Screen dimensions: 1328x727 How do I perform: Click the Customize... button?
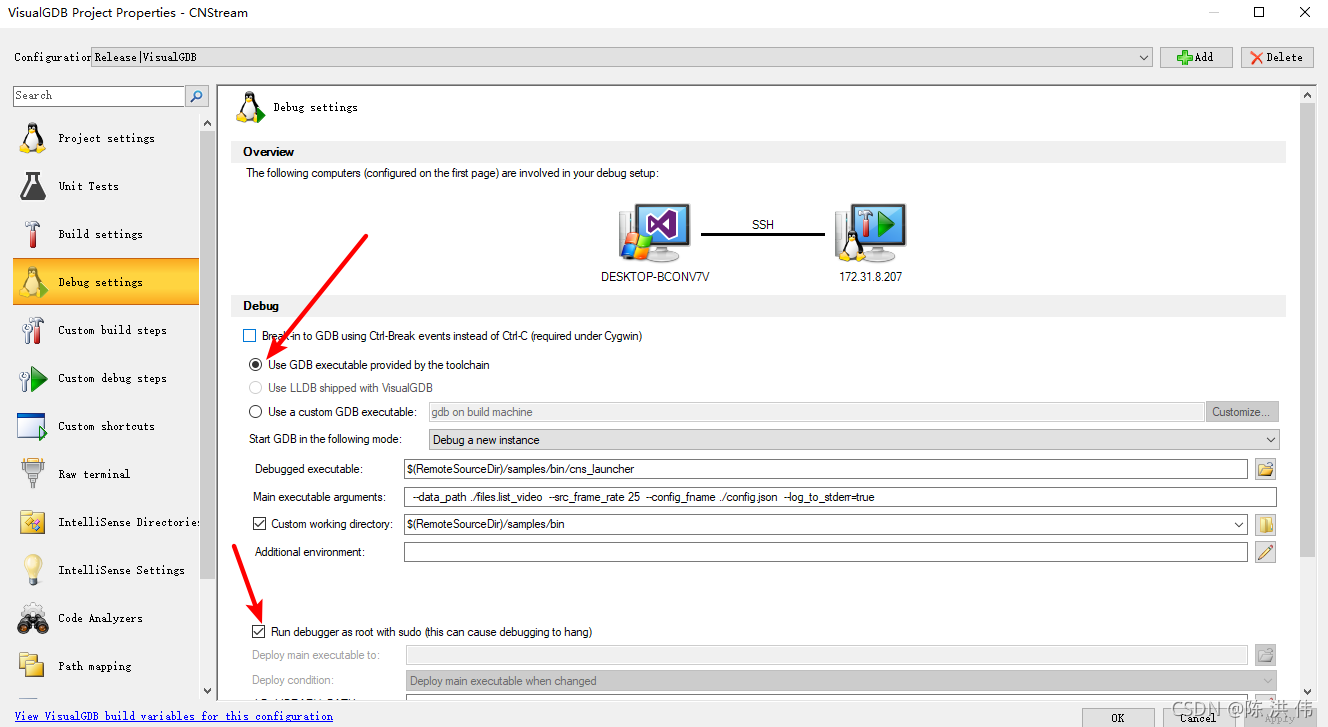point(1243,412)
